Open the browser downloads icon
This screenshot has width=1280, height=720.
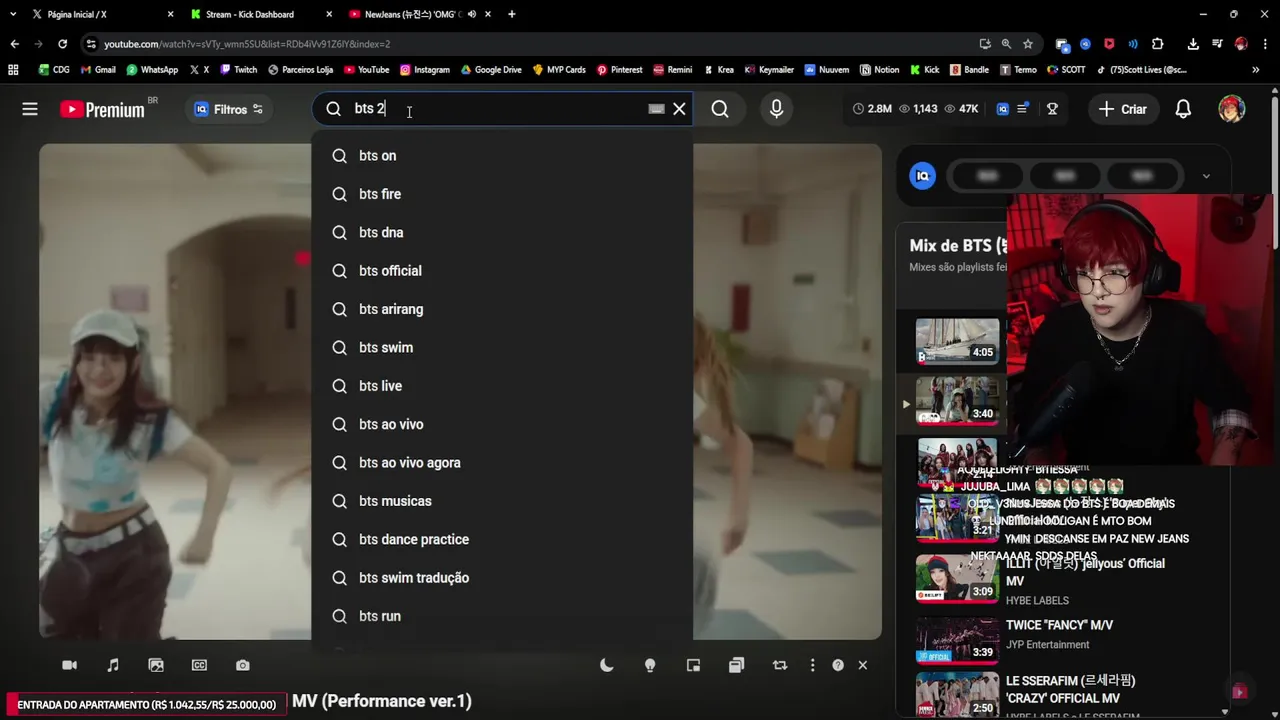(x=1193, y=44)
